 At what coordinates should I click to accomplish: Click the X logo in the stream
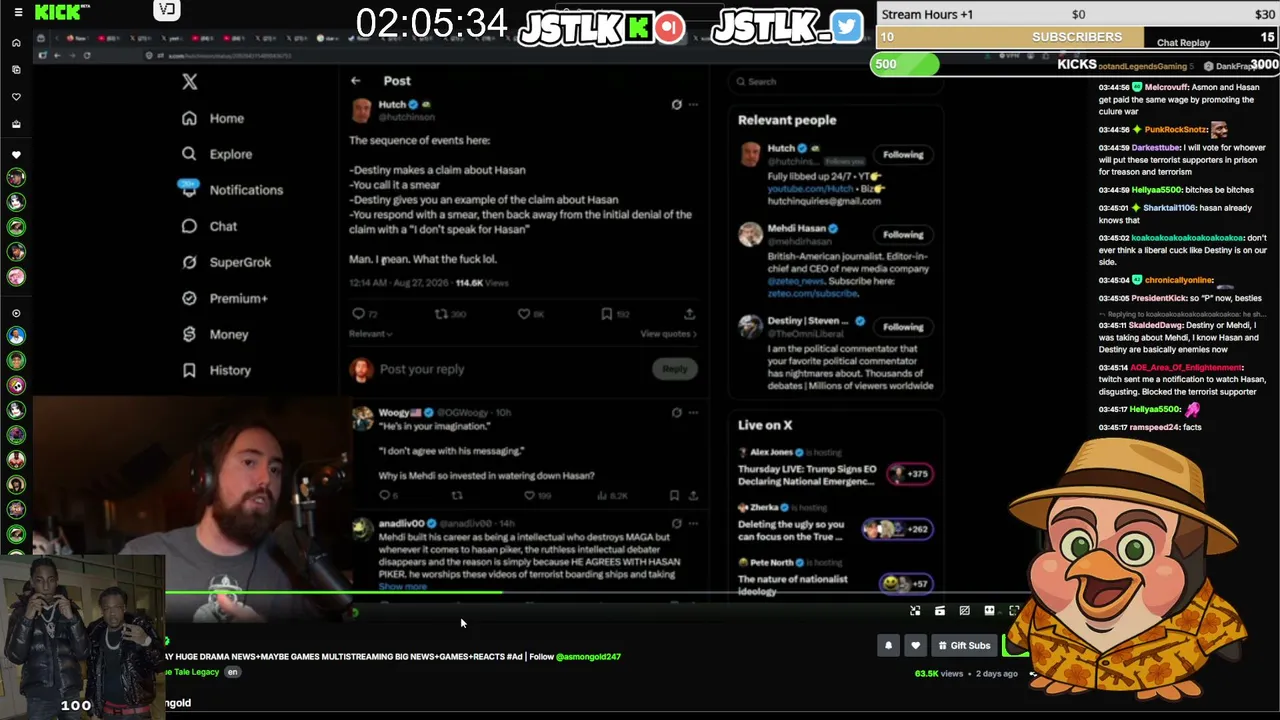pos(190,82)
